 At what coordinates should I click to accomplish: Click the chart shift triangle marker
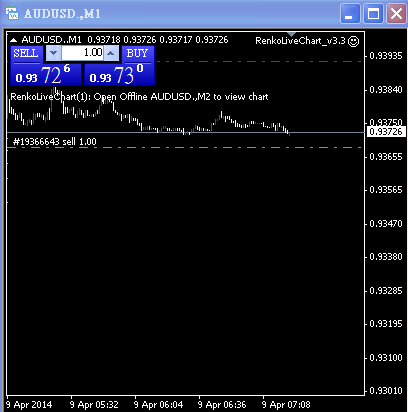coord(292,34)
